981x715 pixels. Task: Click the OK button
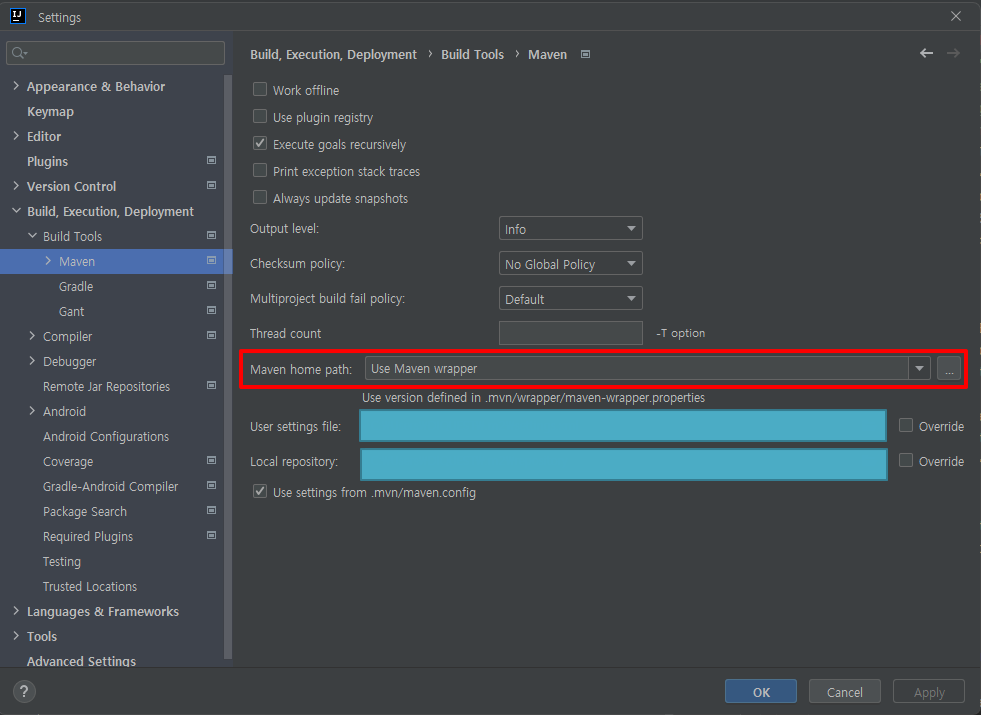point(761,692)
